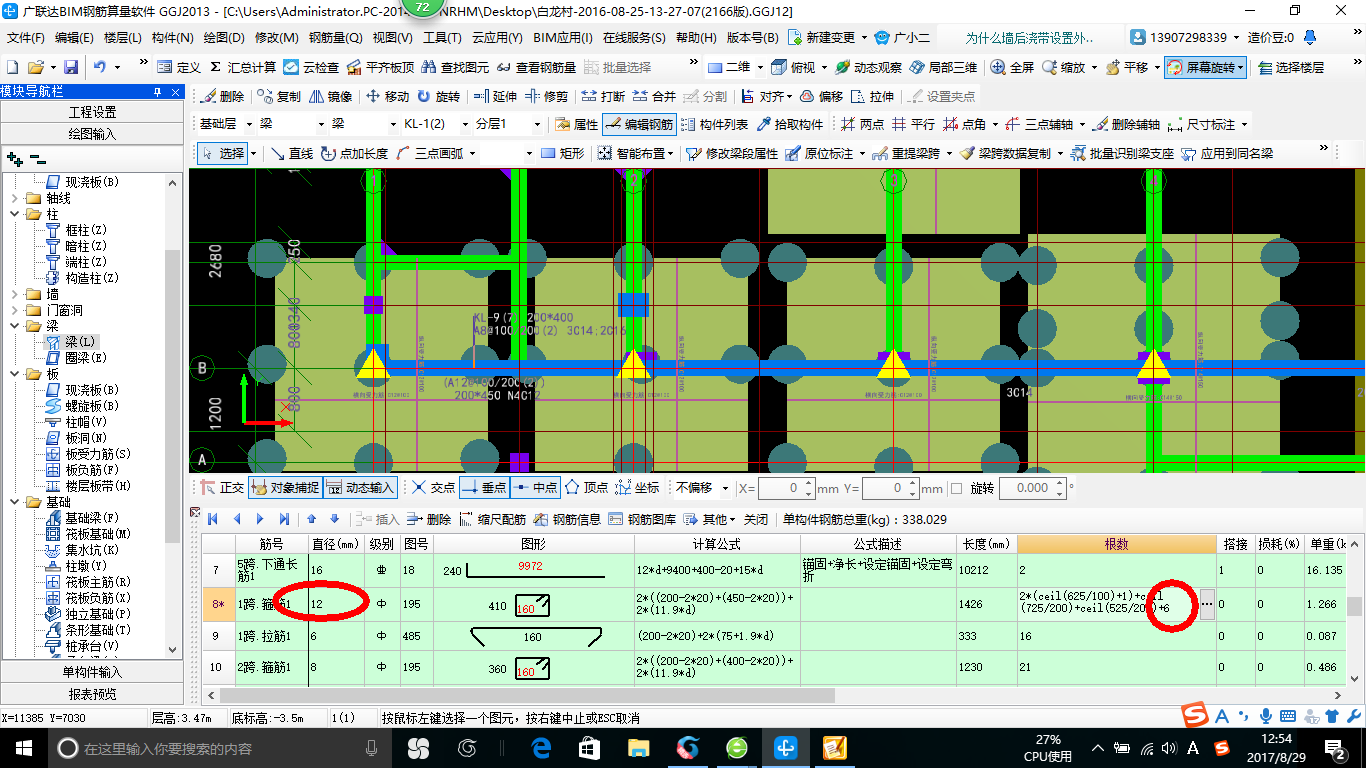Select the 移动 move tool
The image size is (1366, 768).
coord(388,96)
